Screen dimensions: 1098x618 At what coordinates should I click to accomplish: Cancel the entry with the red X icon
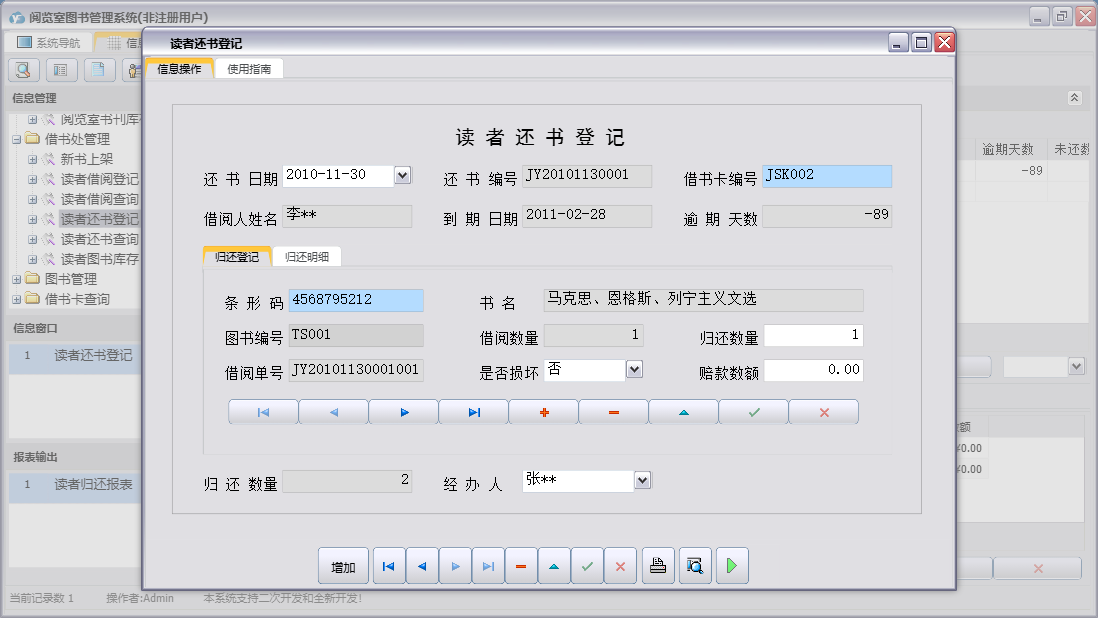tap(822, 410)
